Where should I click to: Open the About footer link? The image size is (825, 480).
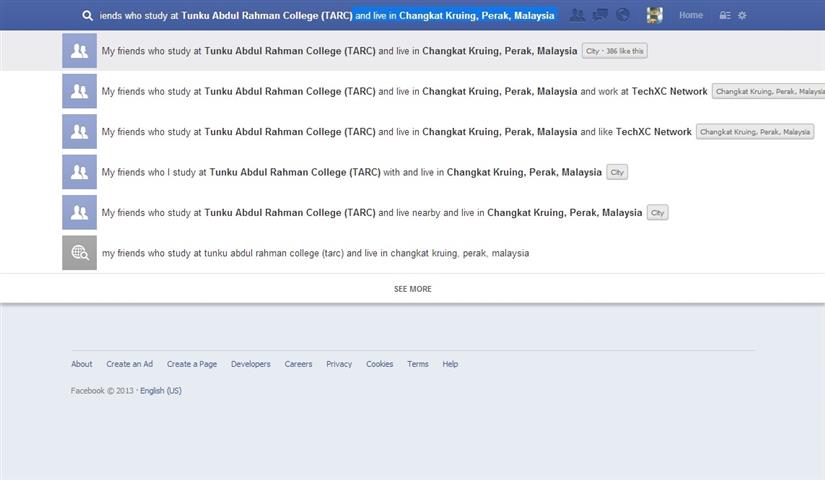[x=82, y=364]
